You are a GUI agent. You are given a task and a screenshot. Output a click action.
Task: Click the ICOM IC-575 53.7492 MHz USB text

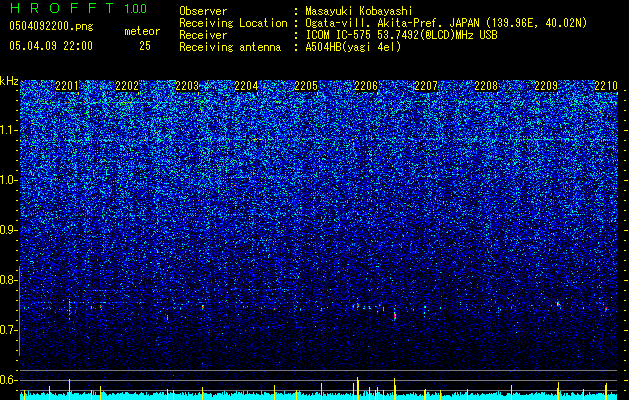click(401, 35)
